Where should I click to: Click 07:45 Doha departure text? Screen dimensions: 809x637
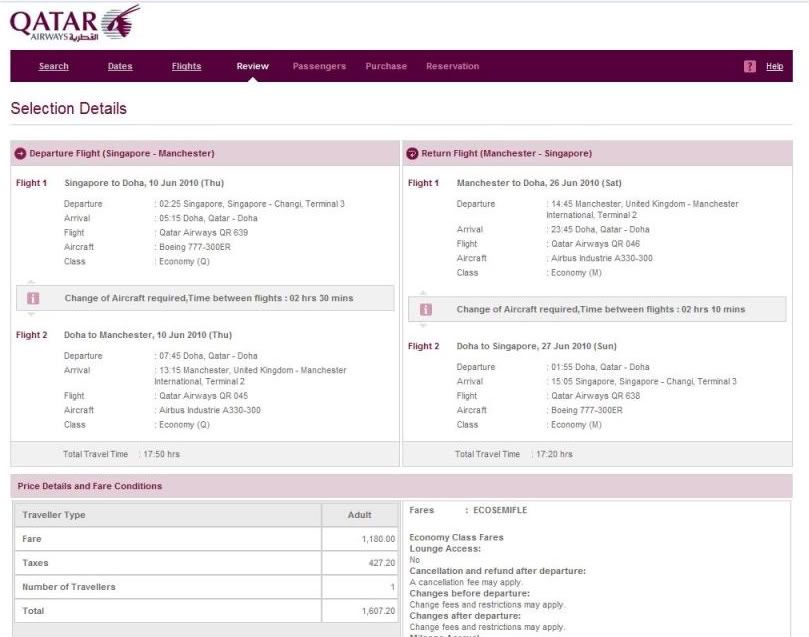(208, 356)
